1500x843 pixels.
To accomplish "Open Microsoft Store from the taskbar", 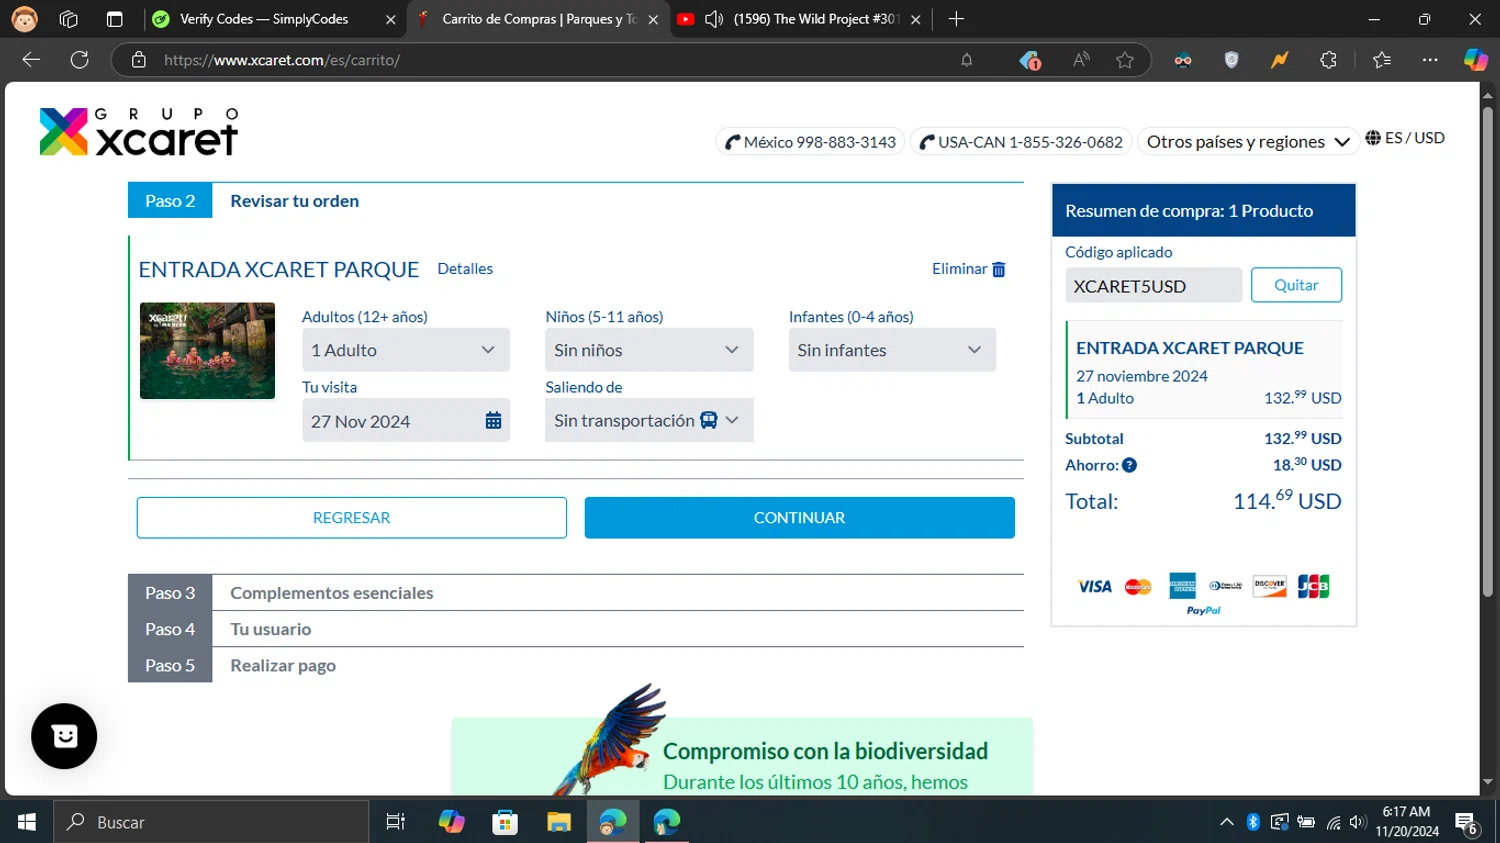I will (x=505, y=822).
